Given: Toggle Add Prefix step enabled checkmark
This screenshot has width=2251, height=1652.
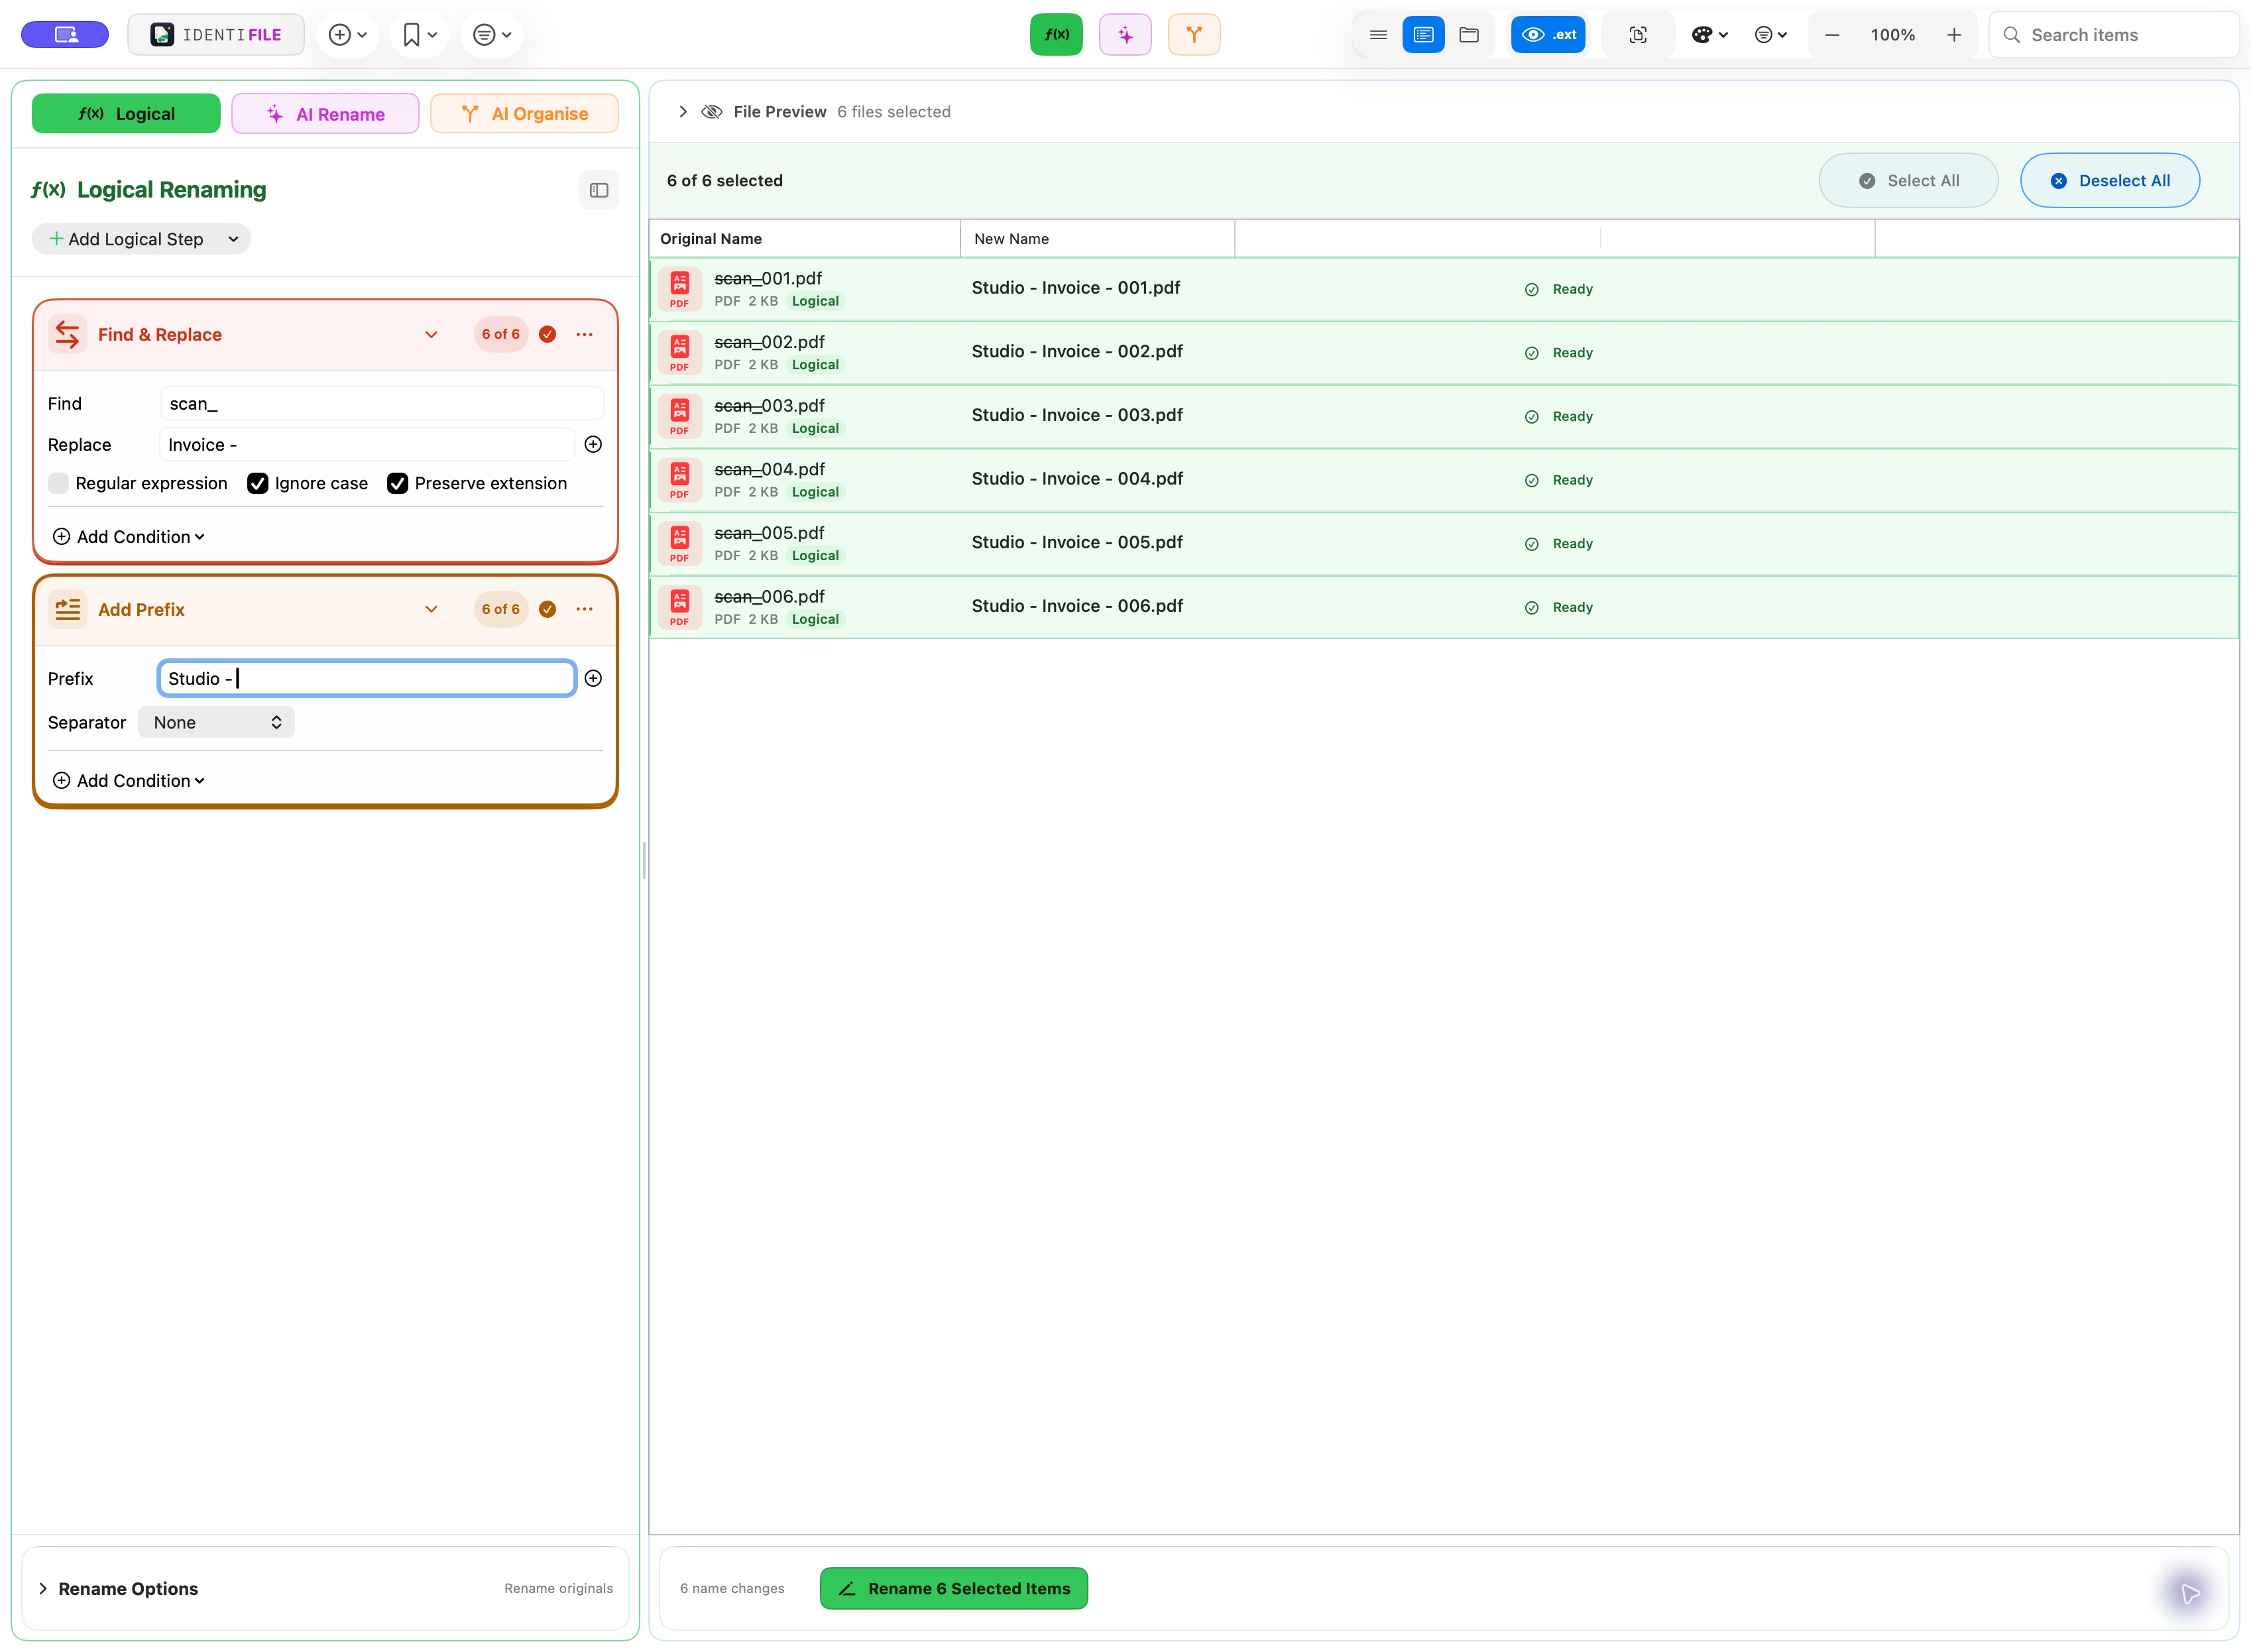Looking at the screenshot, I should tap(547, 609).
